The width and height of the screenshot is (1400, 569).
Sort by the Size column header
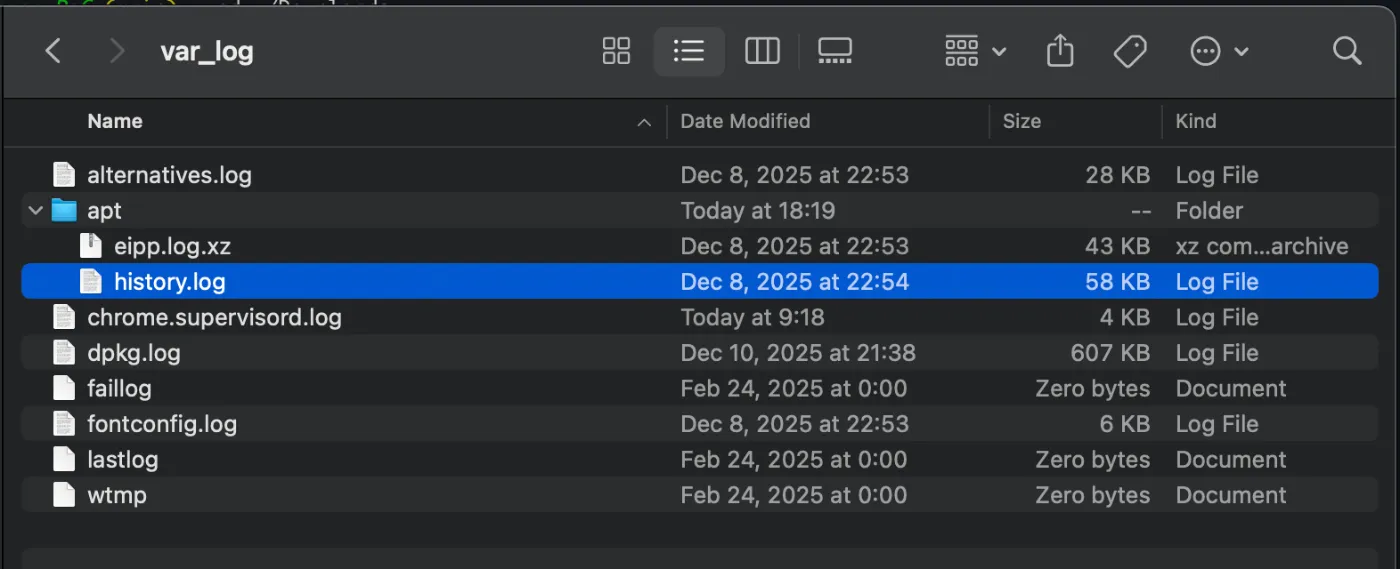point(1021,122)
